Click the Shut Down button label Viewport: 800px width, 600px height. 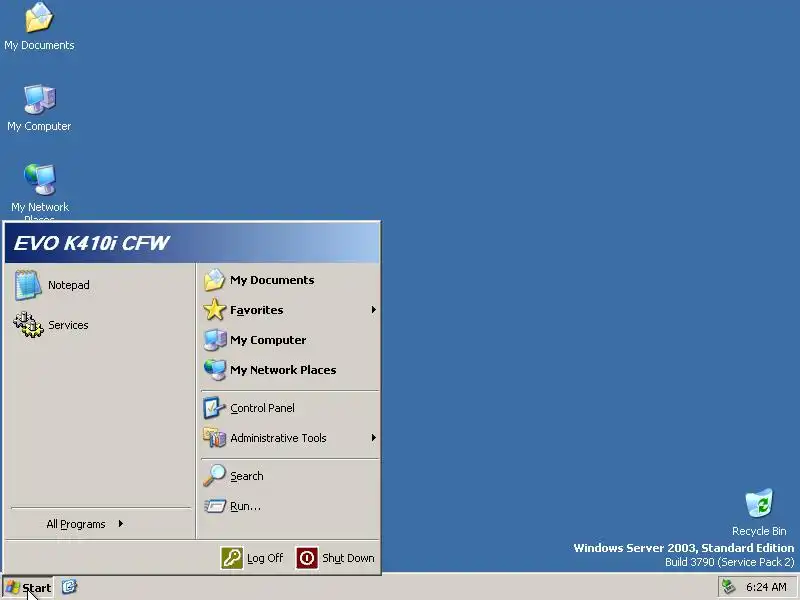(x=348, y=558)
